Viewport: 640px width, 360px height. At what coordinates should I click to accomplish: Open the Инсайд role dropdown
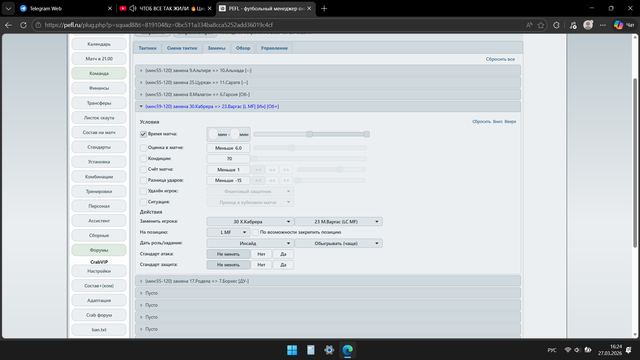click(250, 243)
